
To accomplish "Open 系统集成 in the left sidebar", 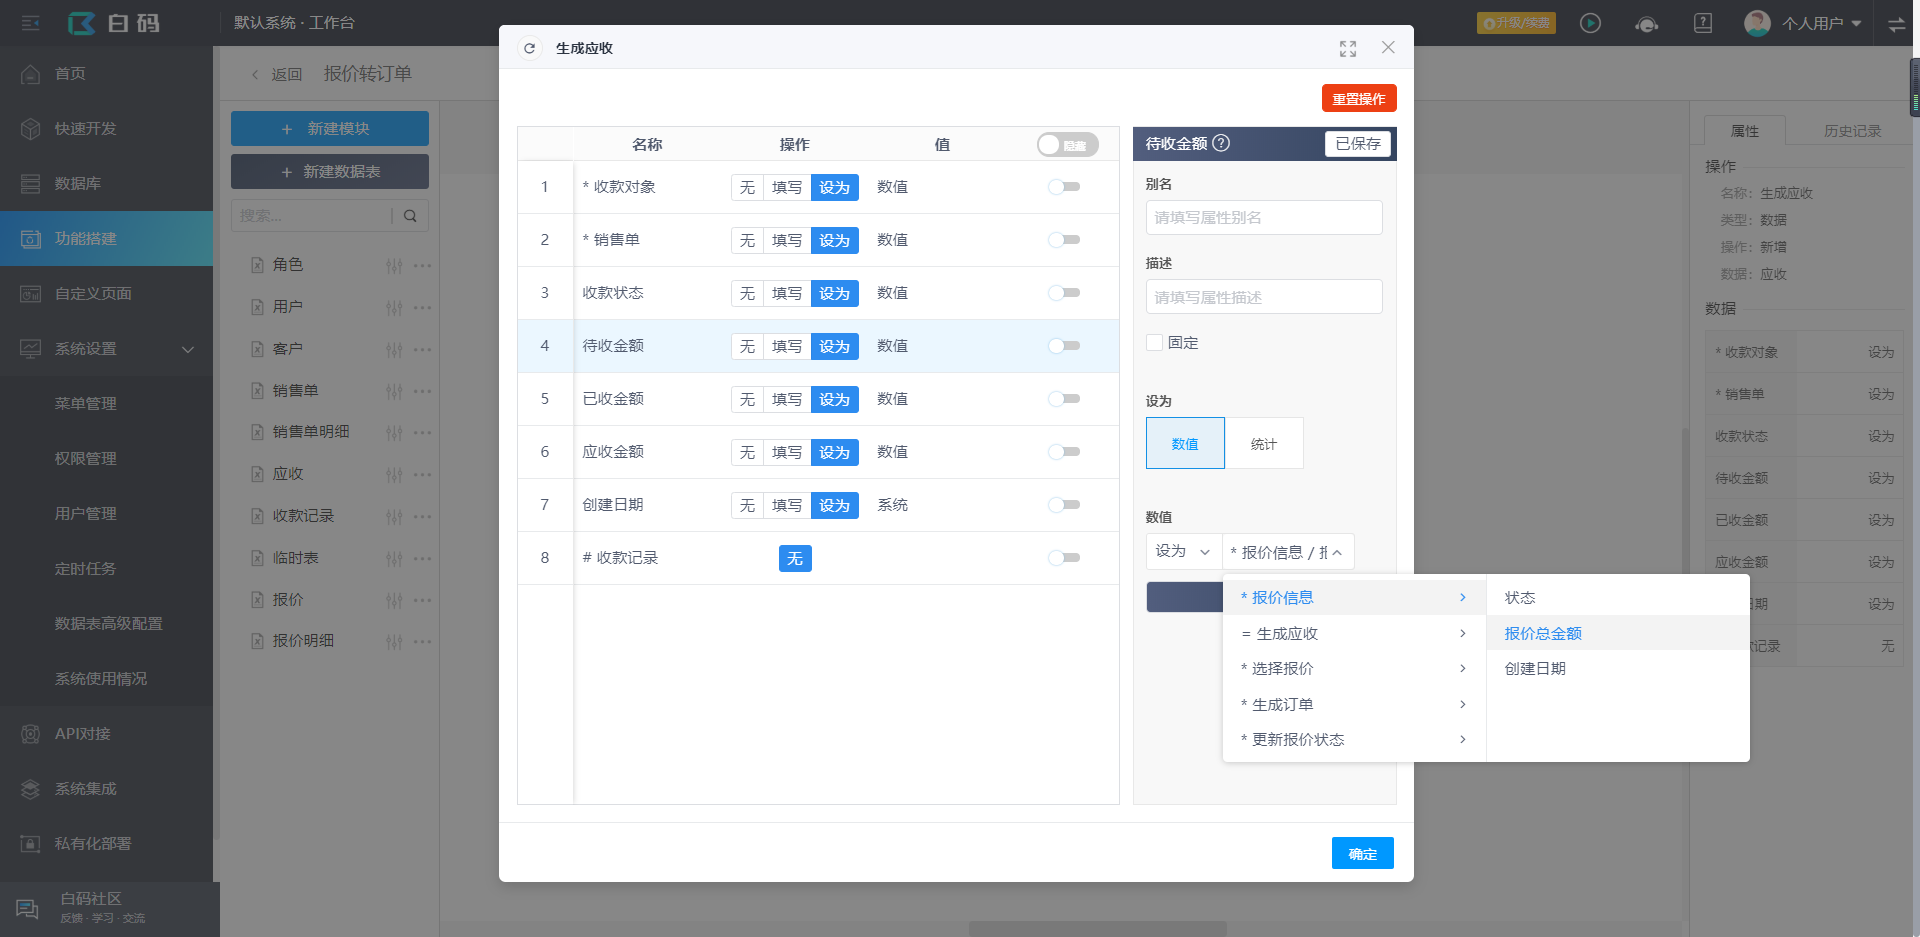I will (x=106, y=789).
